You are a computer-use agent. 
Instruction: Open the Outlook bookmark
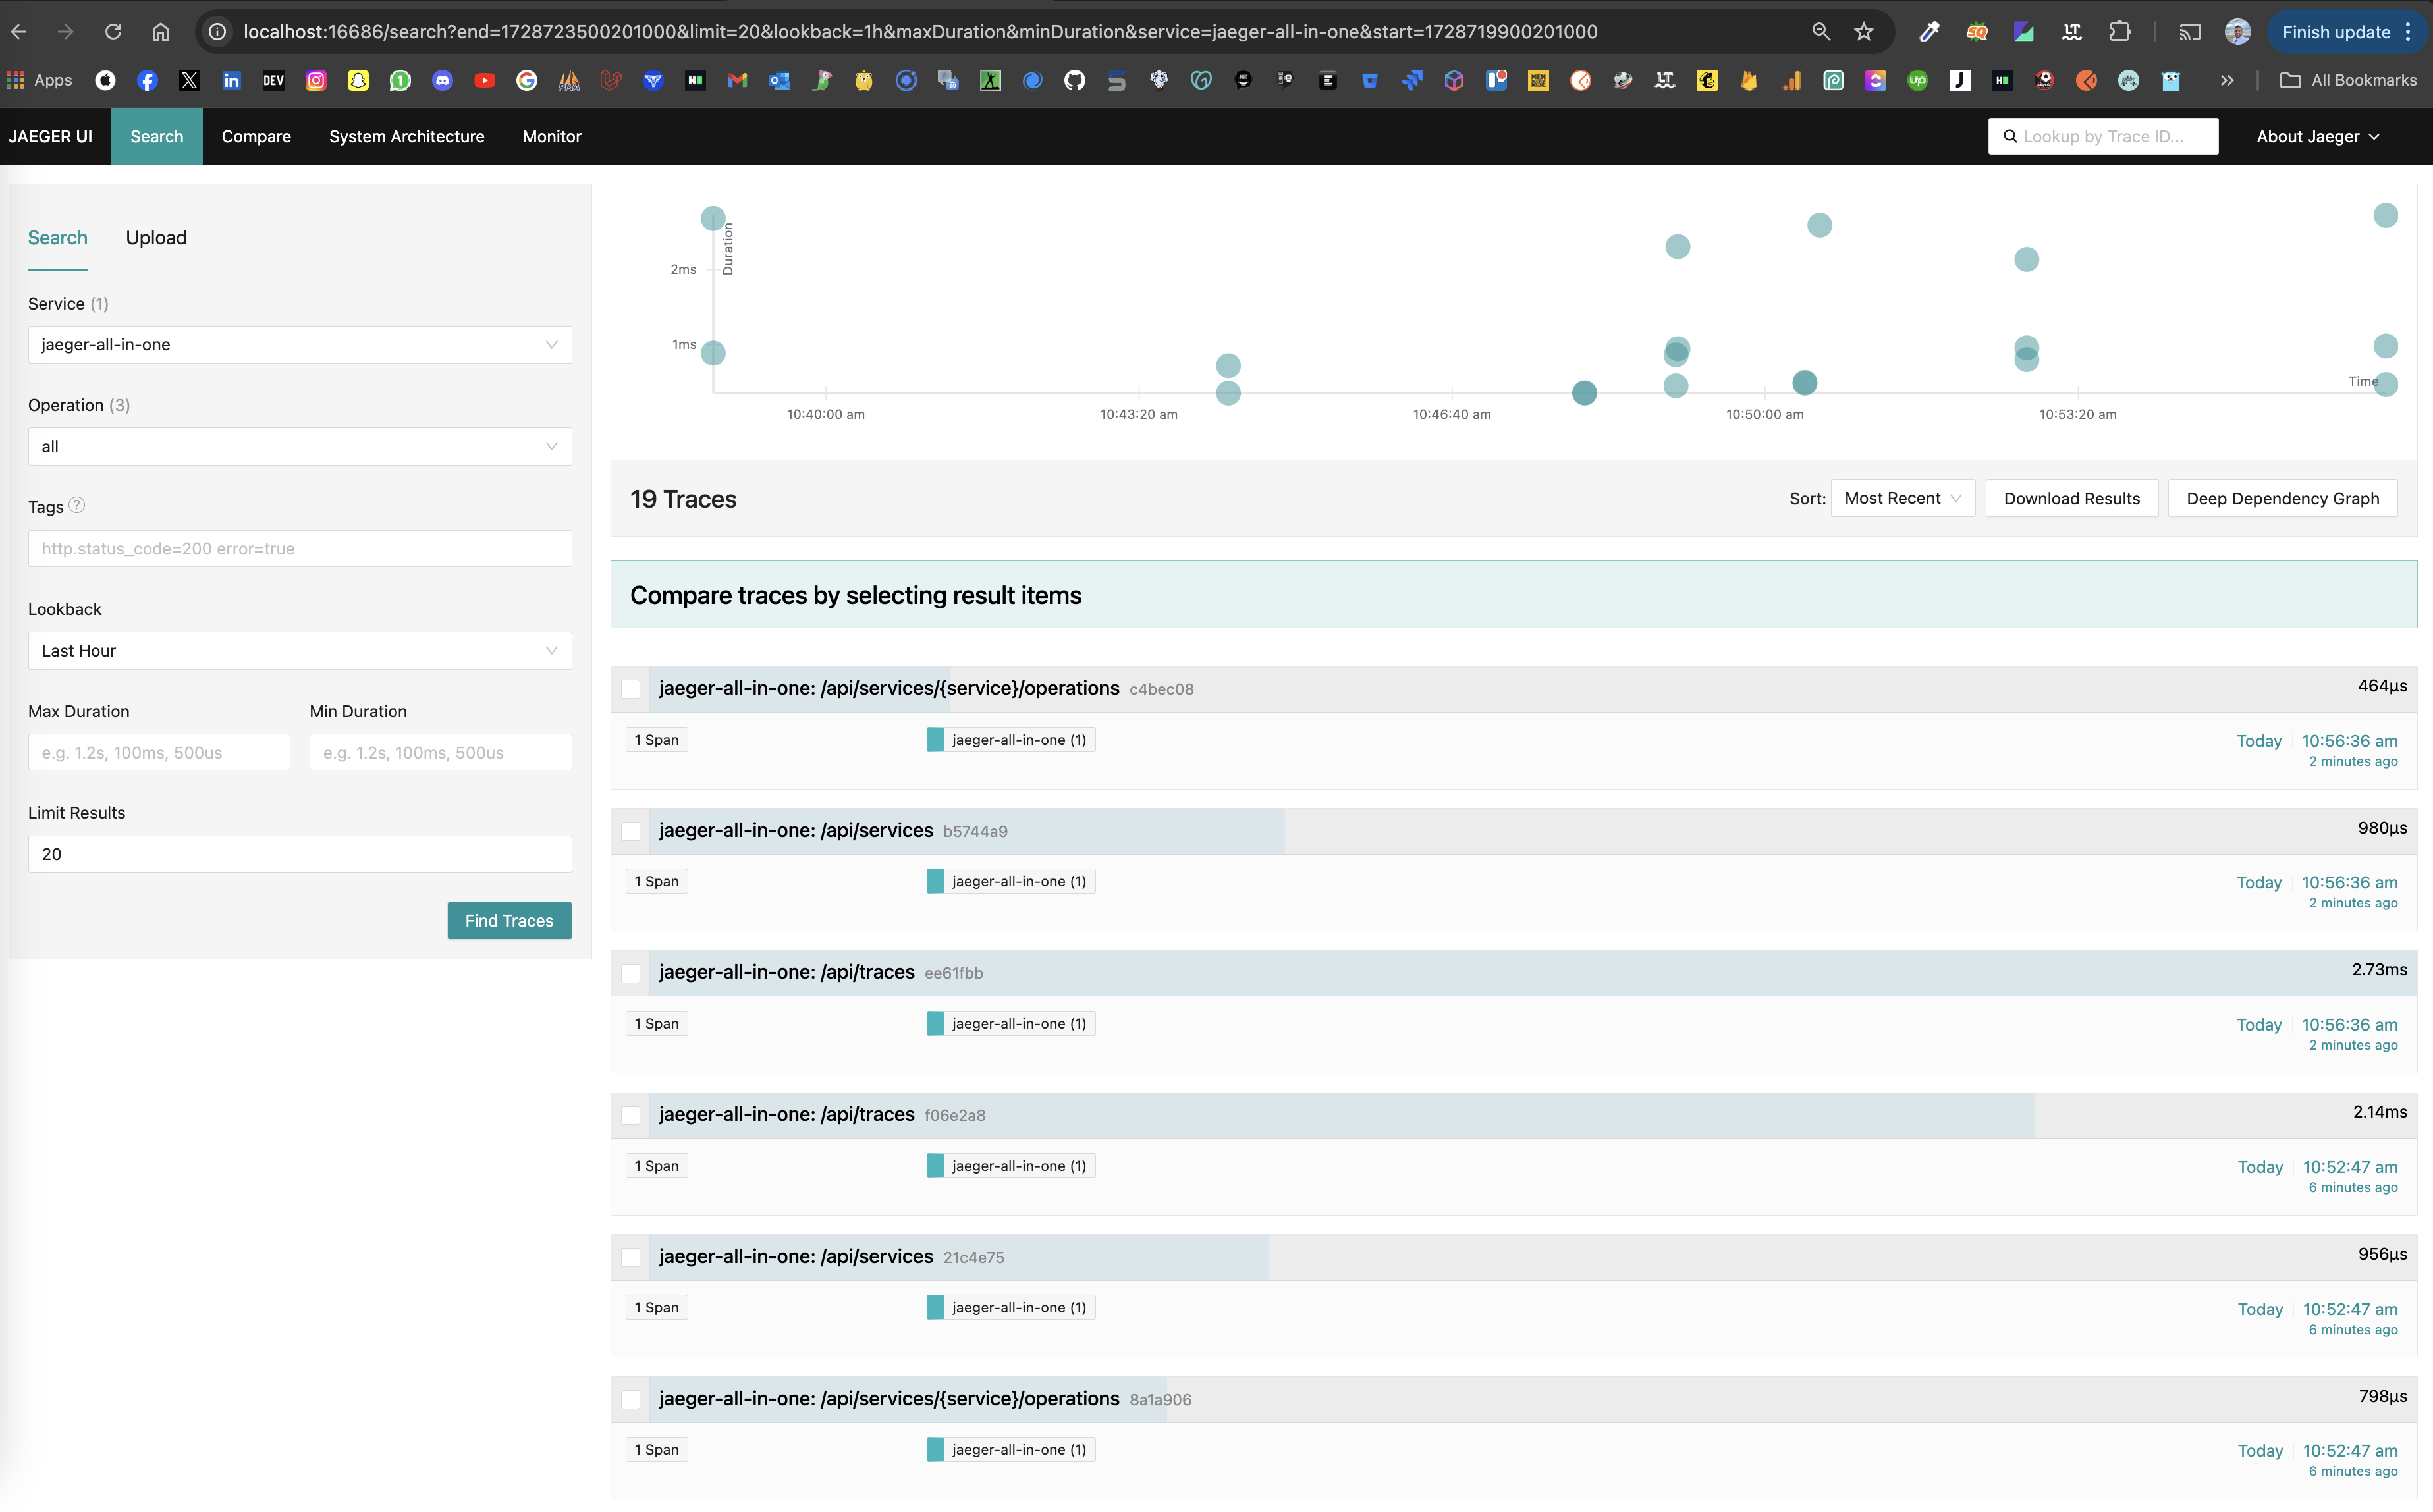tap(780, 80)
